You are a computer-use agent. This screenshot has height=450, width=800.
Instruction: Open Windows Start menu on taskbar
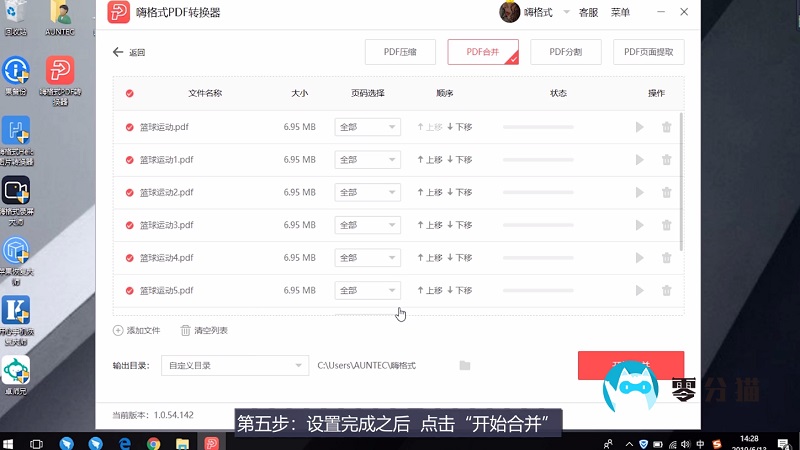[10, 442]
